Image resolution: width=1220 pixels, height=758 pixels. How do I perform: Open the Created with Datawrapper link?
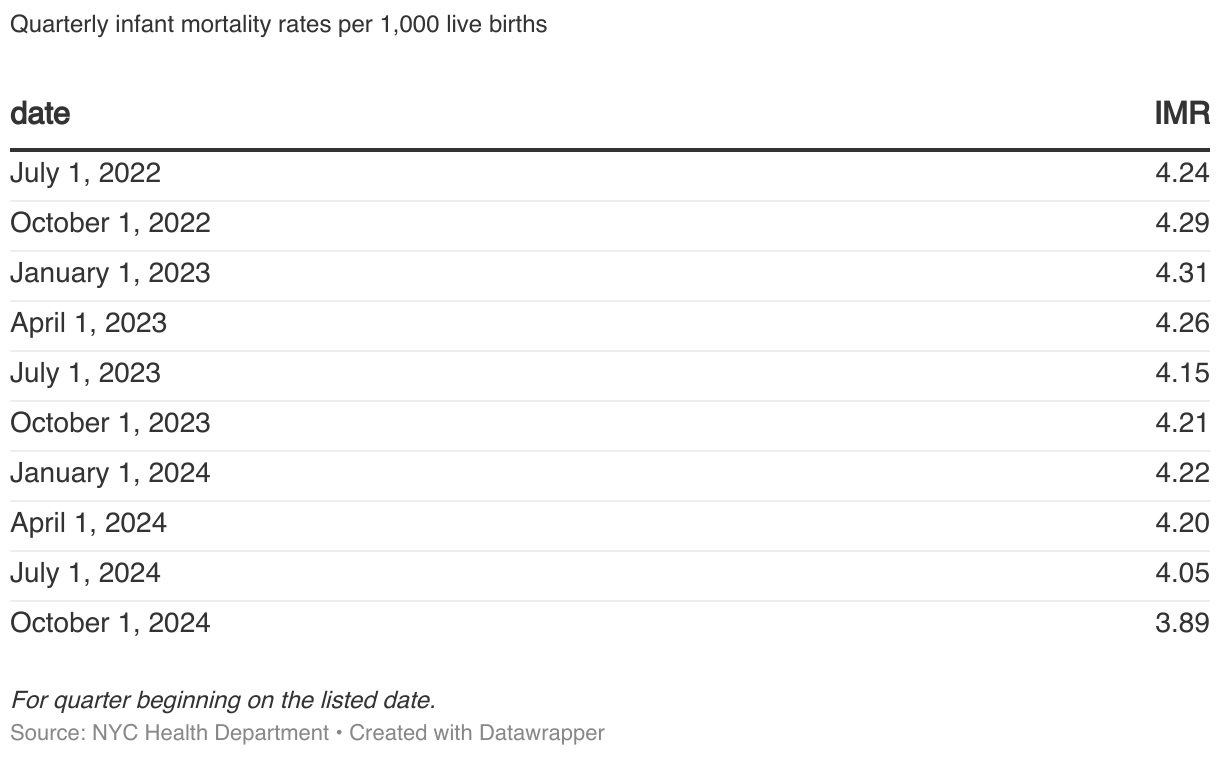[477, 733]
